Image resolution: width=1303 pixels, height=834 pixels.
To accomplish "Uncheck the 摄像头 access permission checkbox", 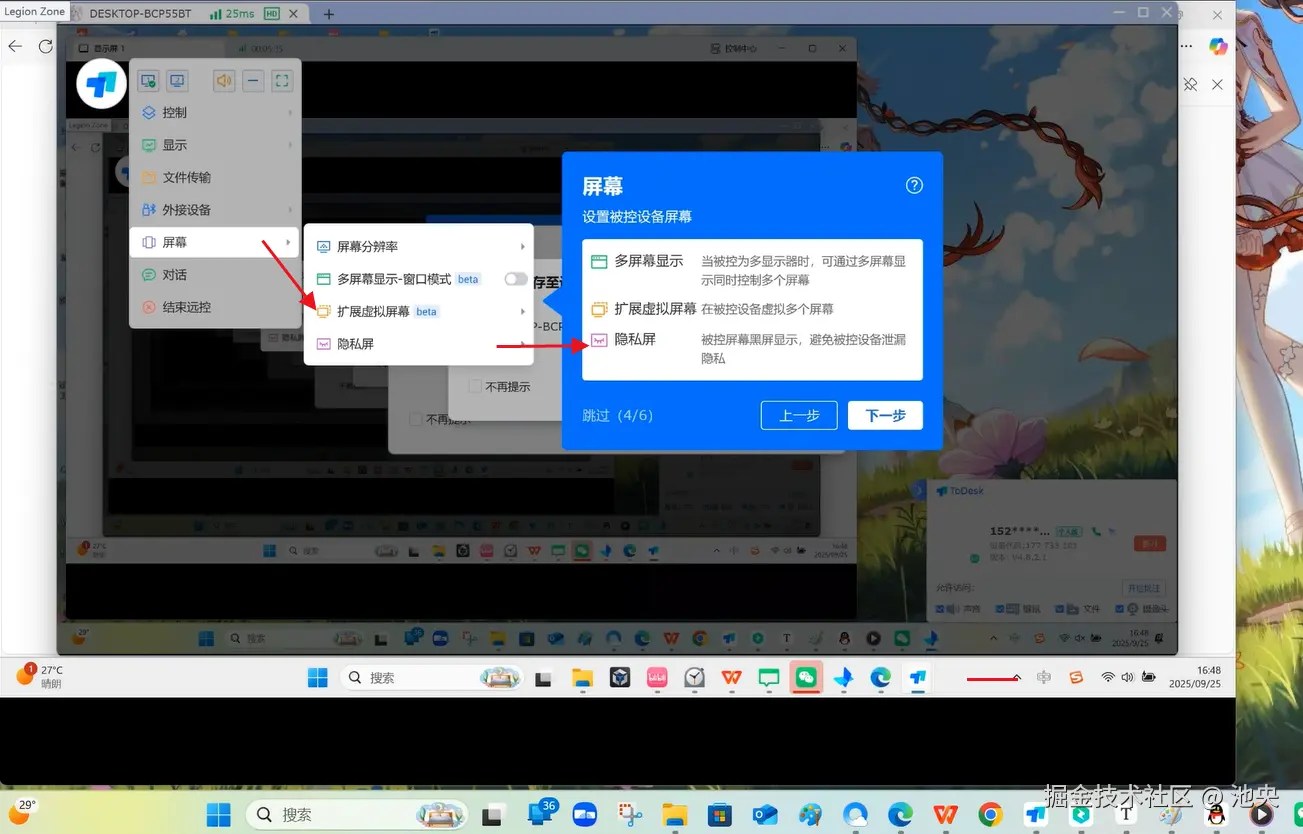I will [x=1119, y=609].
